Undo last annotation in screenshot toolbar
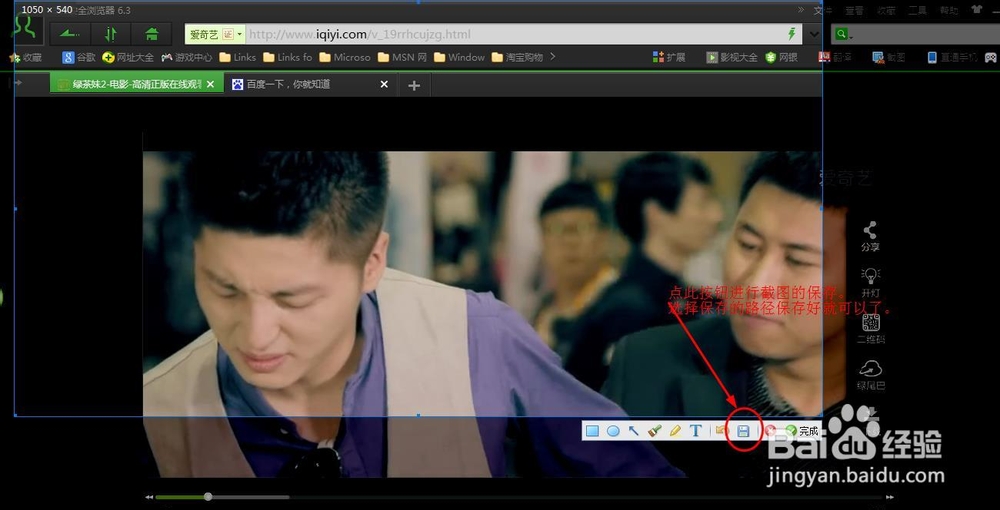1000x510 pixels. click(x=721, y=431)
